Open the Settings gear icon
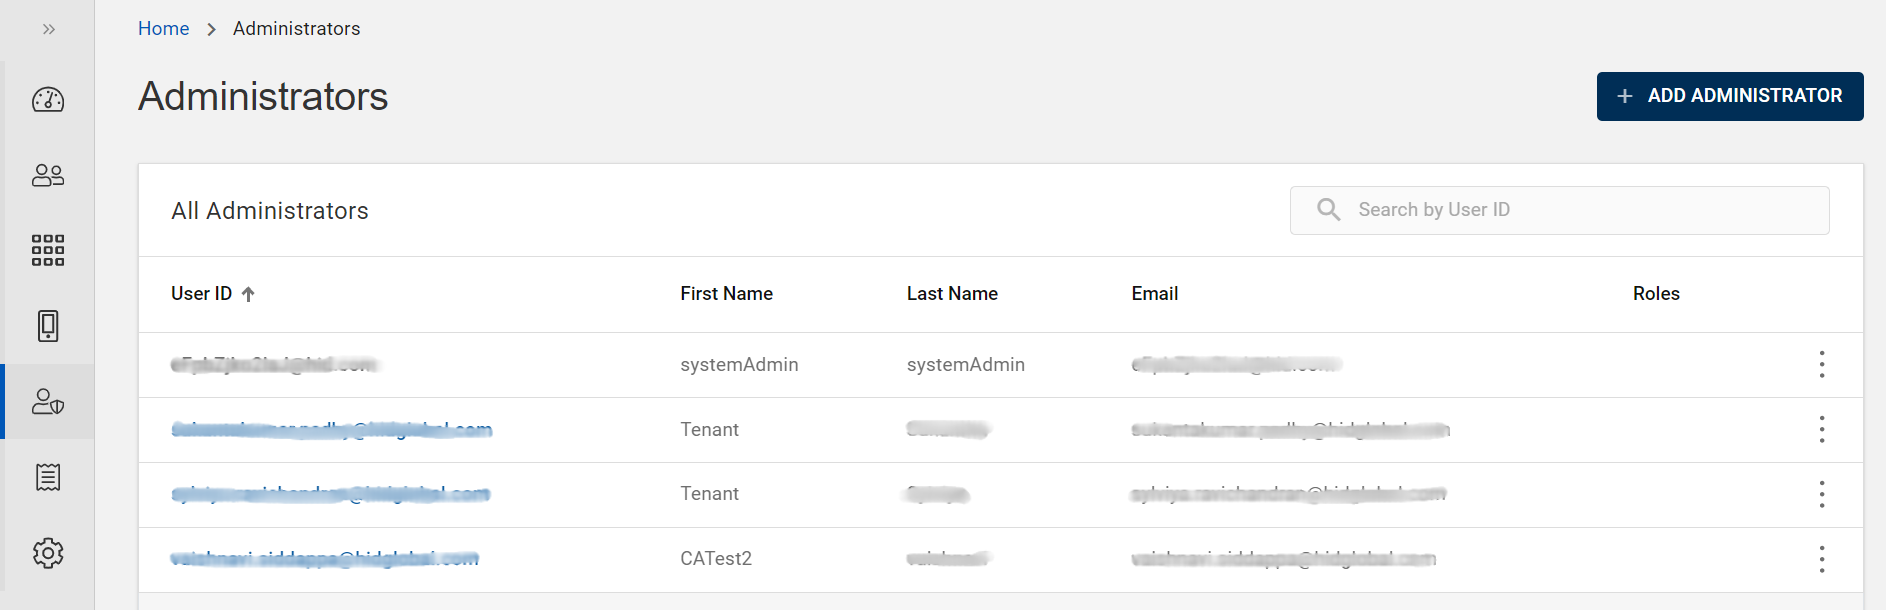The width and height of the screenshot is (1886, 610). pos(48,553)
